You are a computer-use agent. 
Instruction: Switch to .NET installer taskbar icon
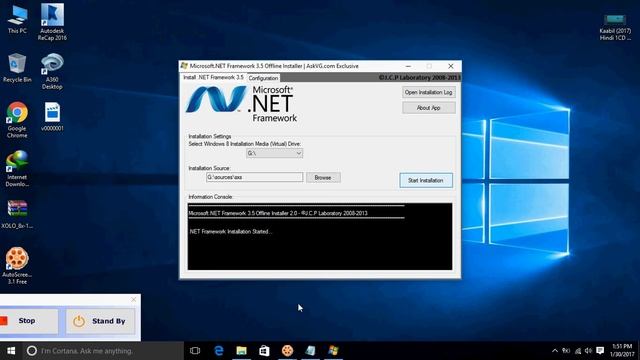tap(333, 351)
